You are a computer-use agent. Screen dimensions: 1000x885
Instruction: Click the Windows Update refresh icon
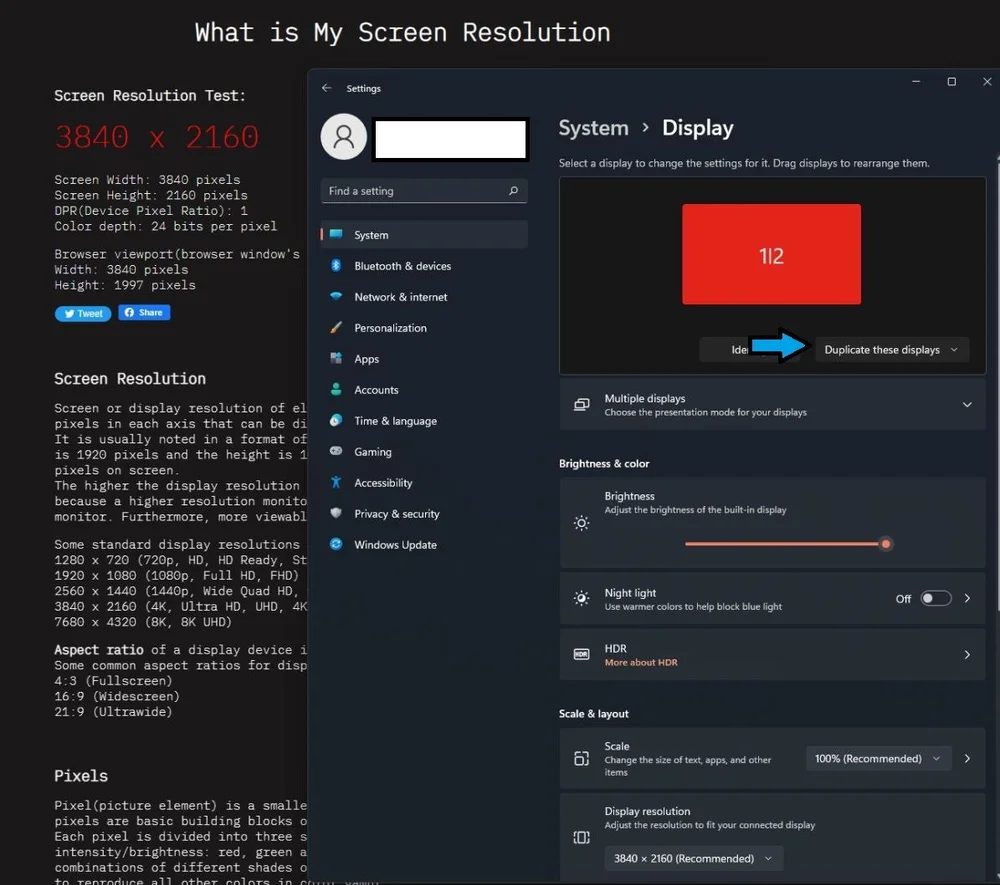coord(336,544)
